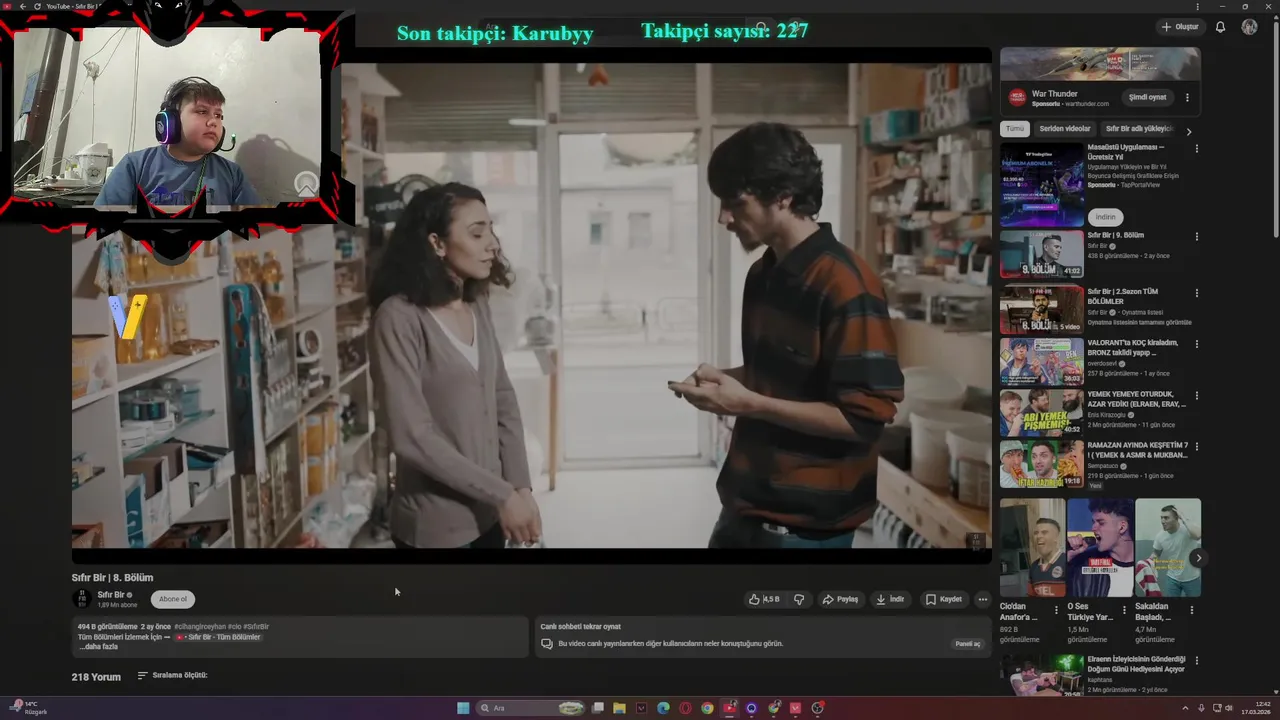Image resolution: width=1280 pixels, height=720 pixels.
Task: Open Elraenn İzleyicisinin Gönderdiği video thumbnail
Action: 1042,675
